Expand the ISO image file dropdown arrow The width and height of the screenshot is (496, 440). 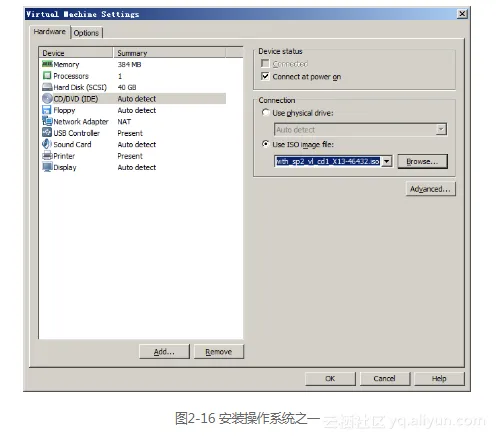(x=386, y=162)
